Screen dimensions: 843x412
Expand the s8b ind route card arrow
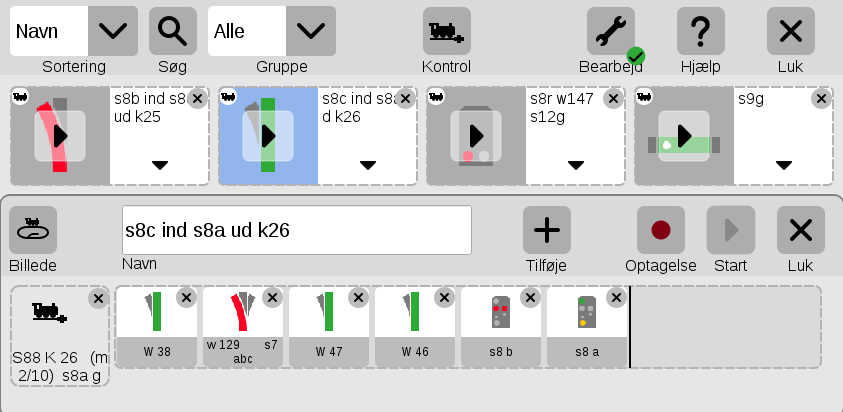tap(160, 165)
